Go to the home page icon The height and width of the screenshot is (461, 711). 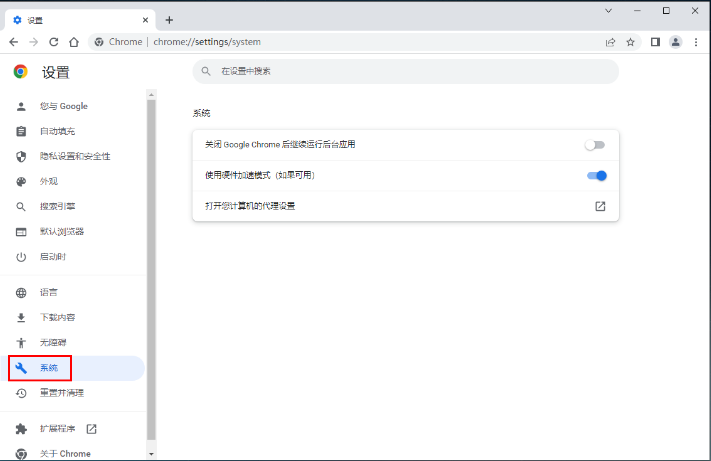[74, 42]
